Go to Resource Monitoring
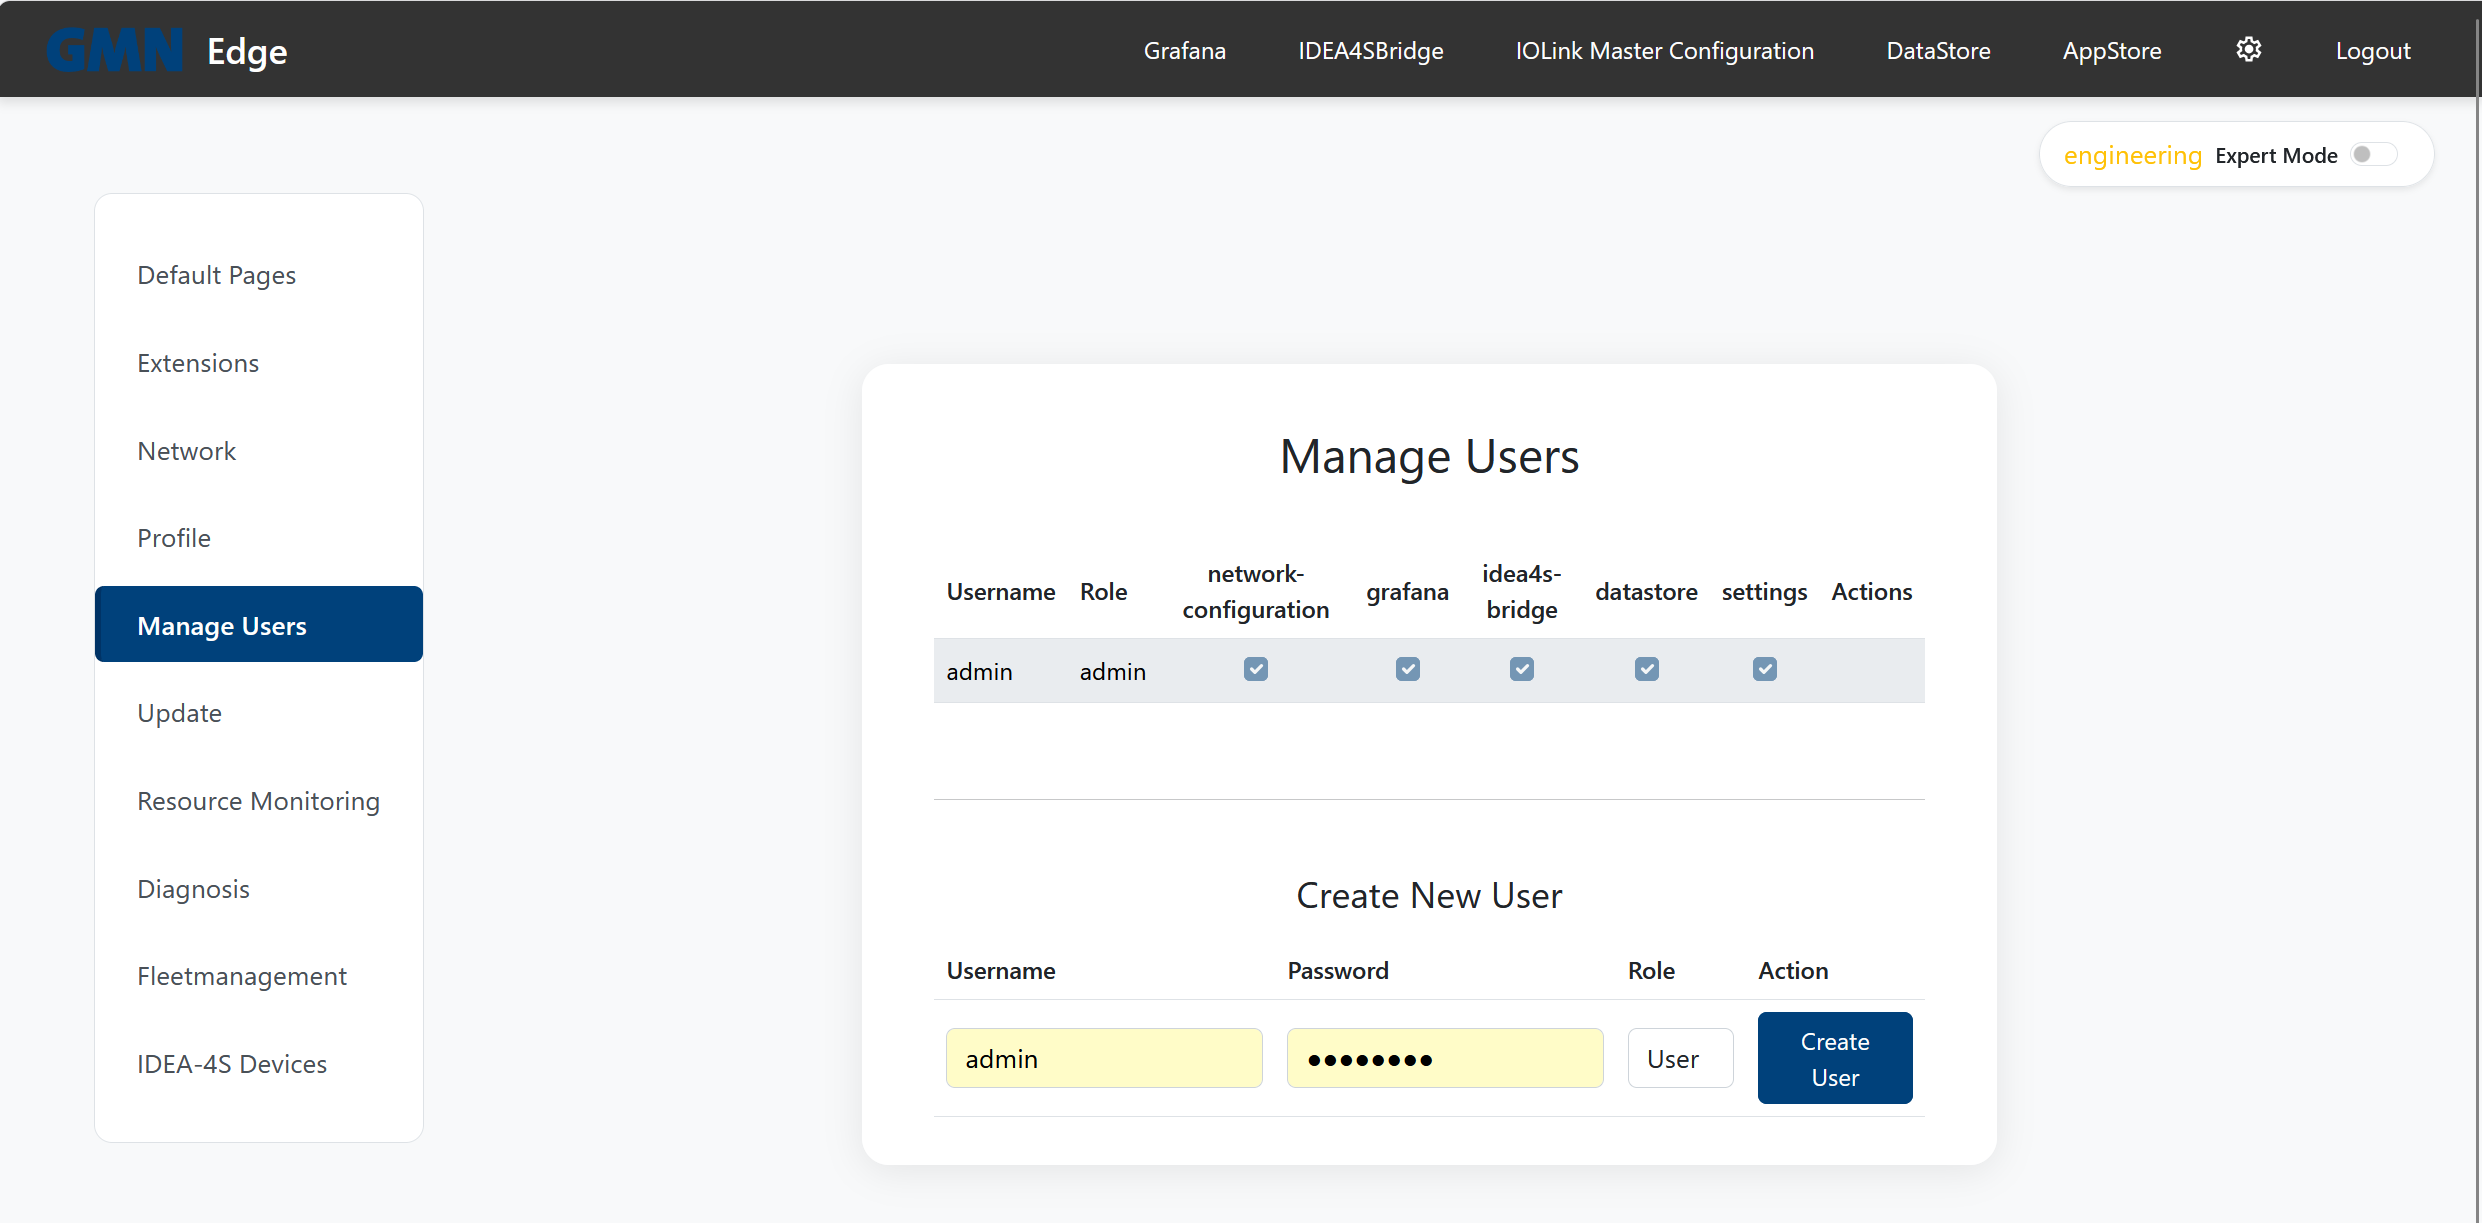Viewport: 2482px width, 1223px height. coord(258,800)
